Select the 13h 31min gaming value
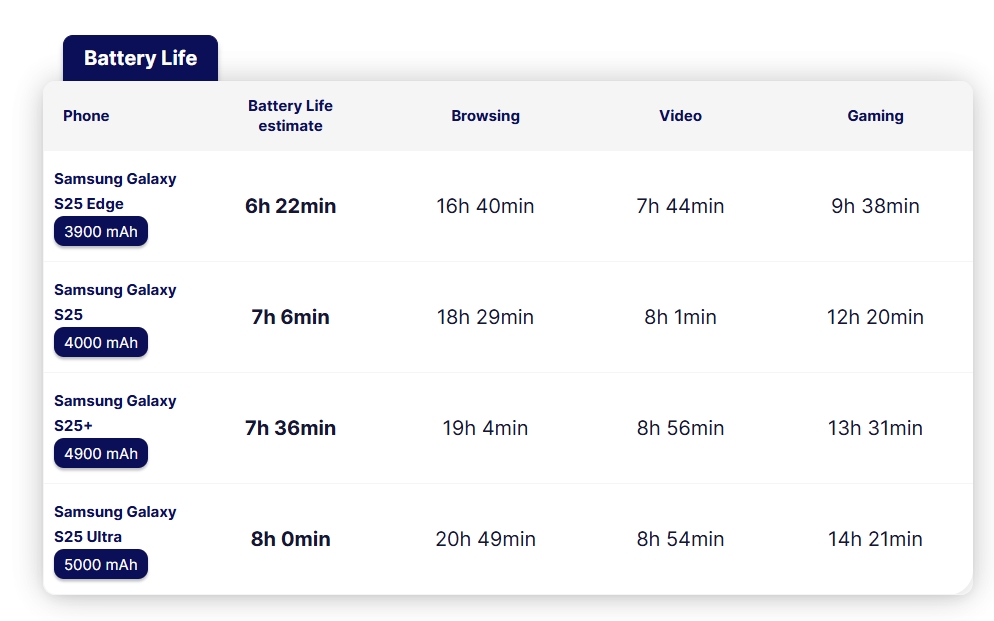This screenshot has height=621, width=994. pyautogui.click(x=875, y=428)
